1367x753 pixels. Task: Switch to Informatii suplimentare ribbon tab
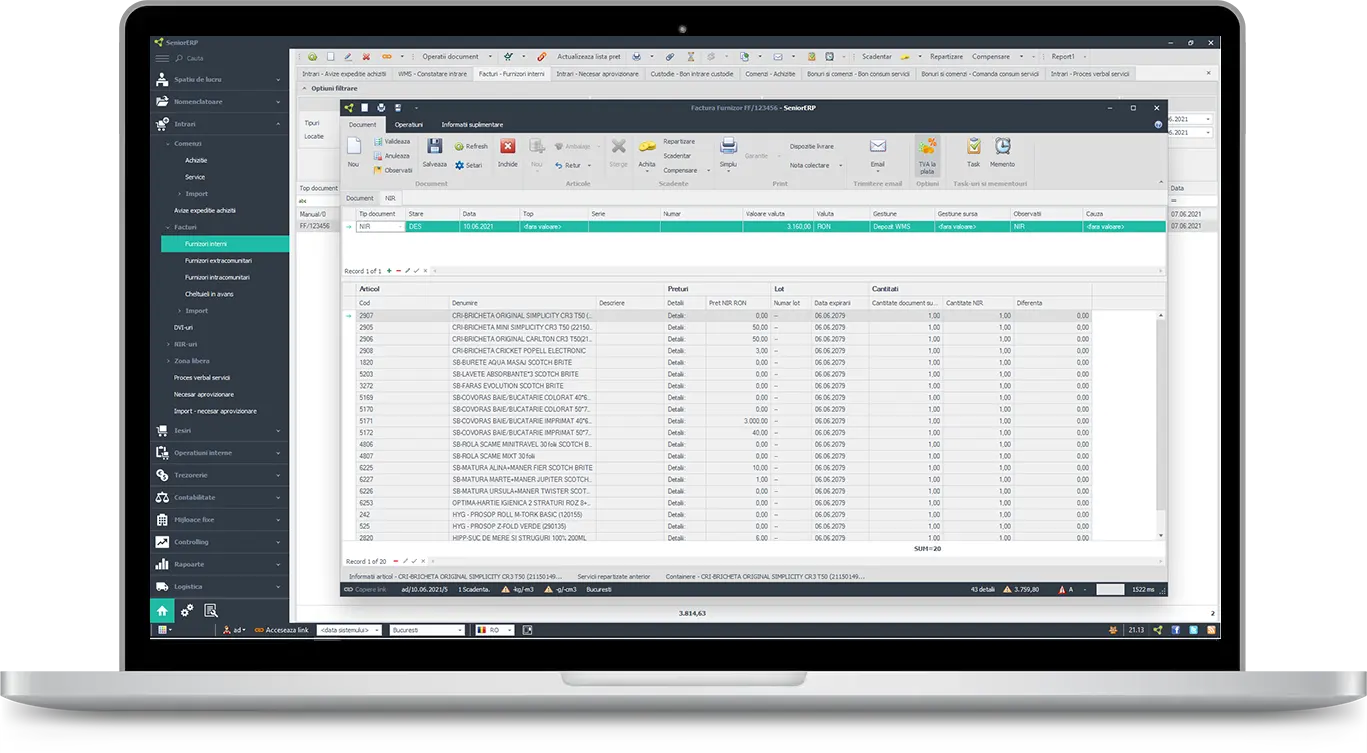pyautogui.click(x=472, y=124)
